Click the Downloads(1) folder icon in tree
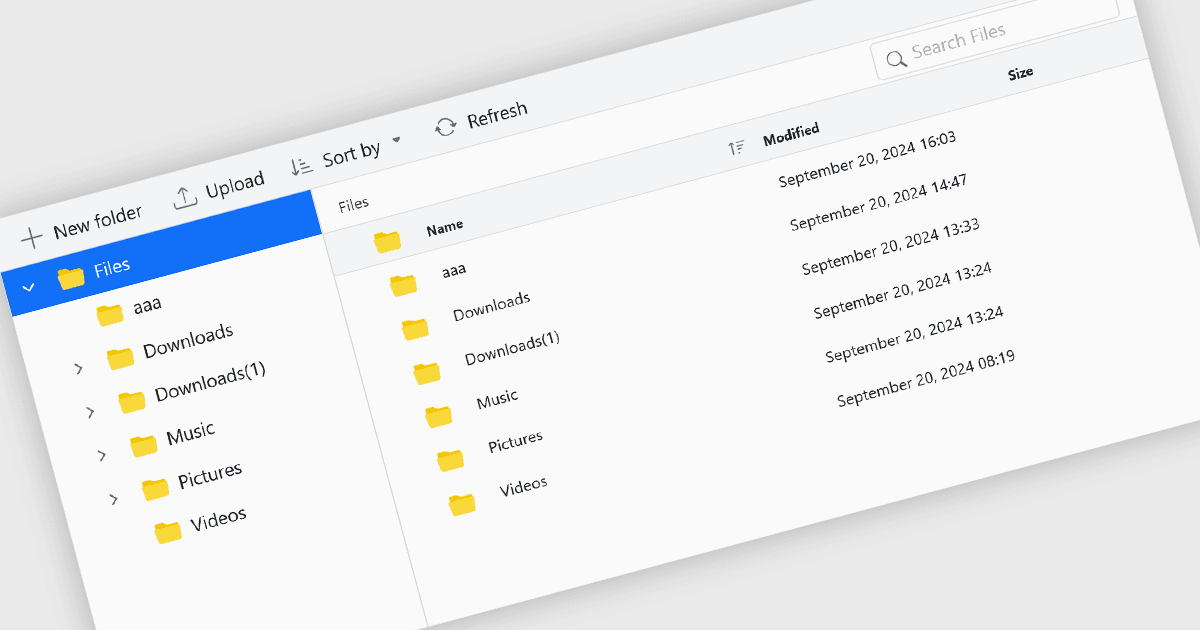This screenshot has height=630, width=1200. point(132,401)
